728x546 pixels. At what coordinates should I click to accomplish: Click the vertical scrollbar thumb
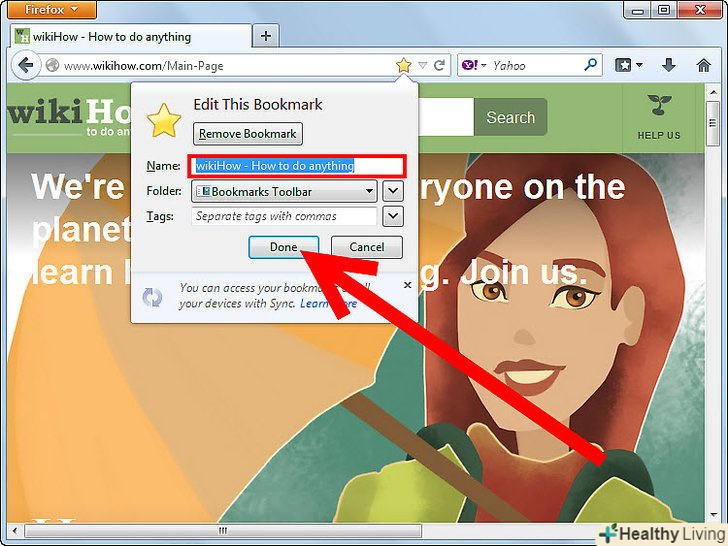coord(713,123)
